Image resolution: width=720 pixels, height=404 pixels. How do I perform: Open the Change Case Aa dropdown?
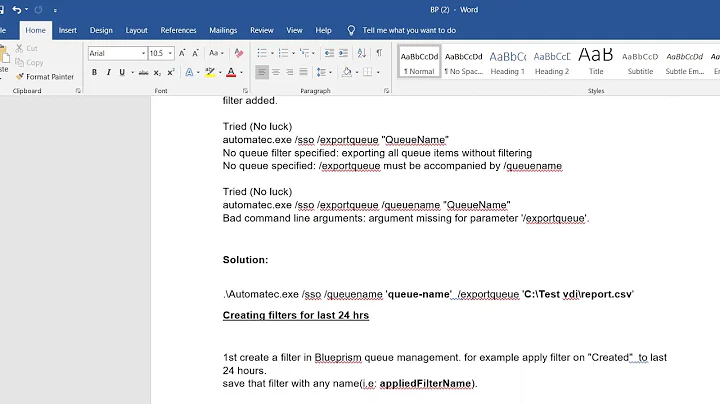pos(216,53)
